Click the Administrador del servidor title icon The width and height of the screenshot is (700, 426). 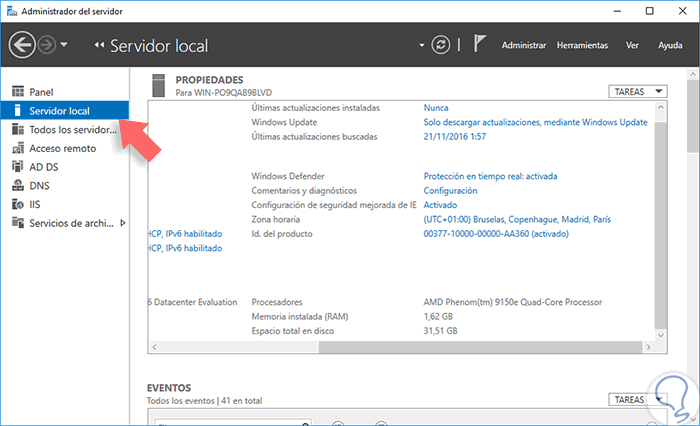12,11
